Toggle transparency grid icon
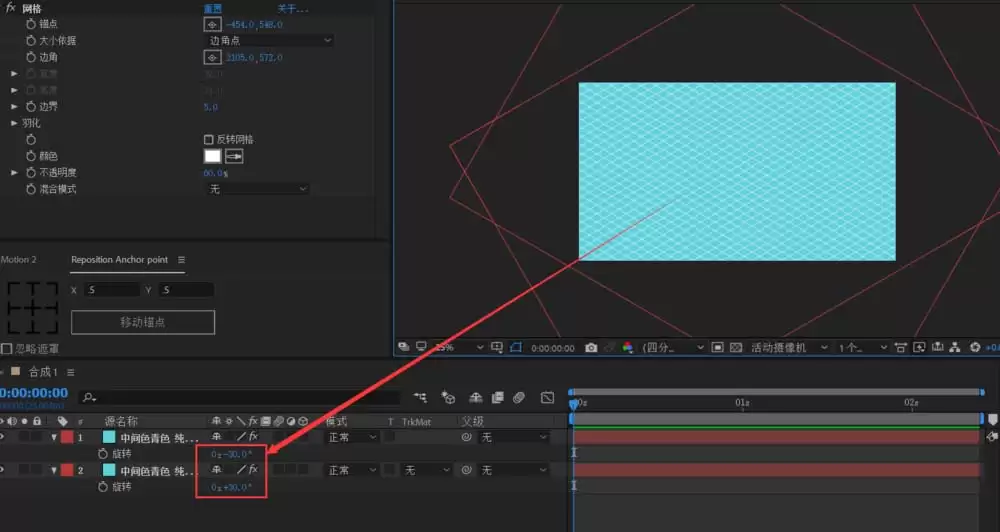Viewport: 1000px width, 532px height. point(736,348)
